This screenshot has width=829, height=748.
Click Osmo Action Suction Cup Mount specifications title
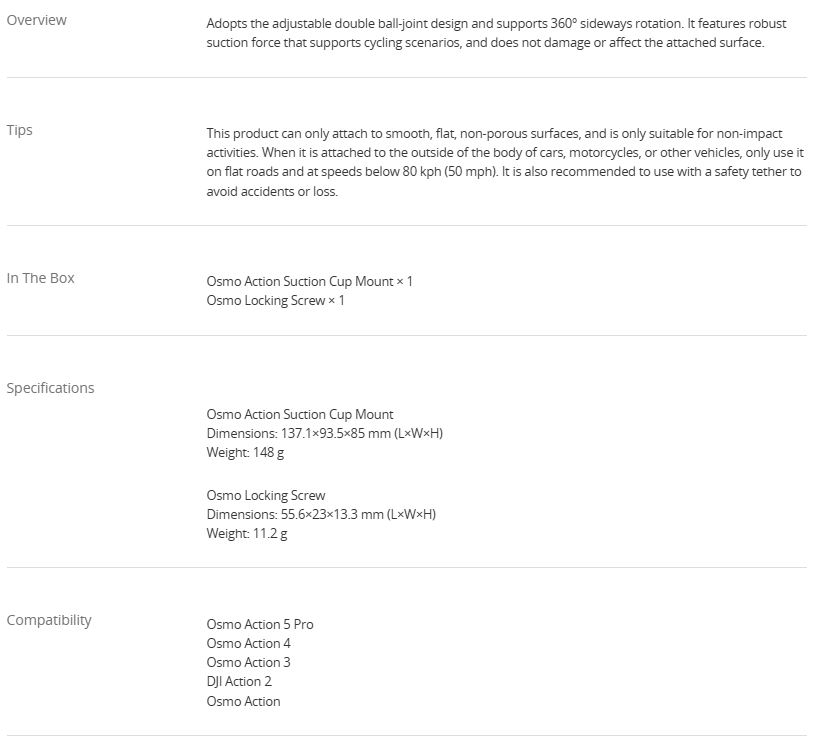coord(300,414)
